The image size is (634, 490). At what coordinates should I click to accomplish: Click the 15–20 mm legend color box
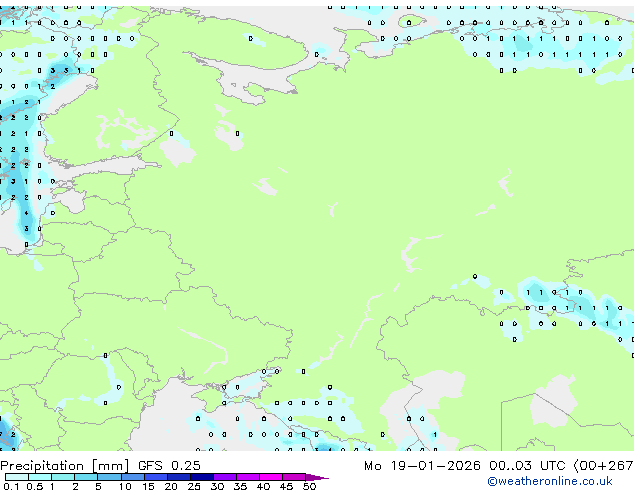pyautogui.click(x=156, y=477)
